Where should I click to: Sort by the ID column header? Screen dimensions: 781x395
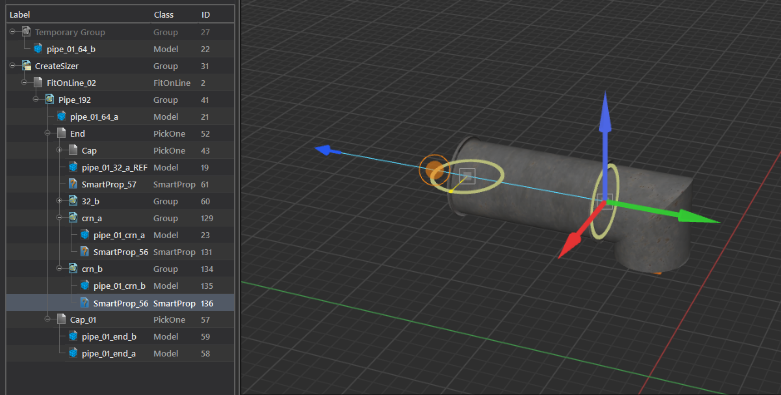pyautogui.click(x=205, y=15)
